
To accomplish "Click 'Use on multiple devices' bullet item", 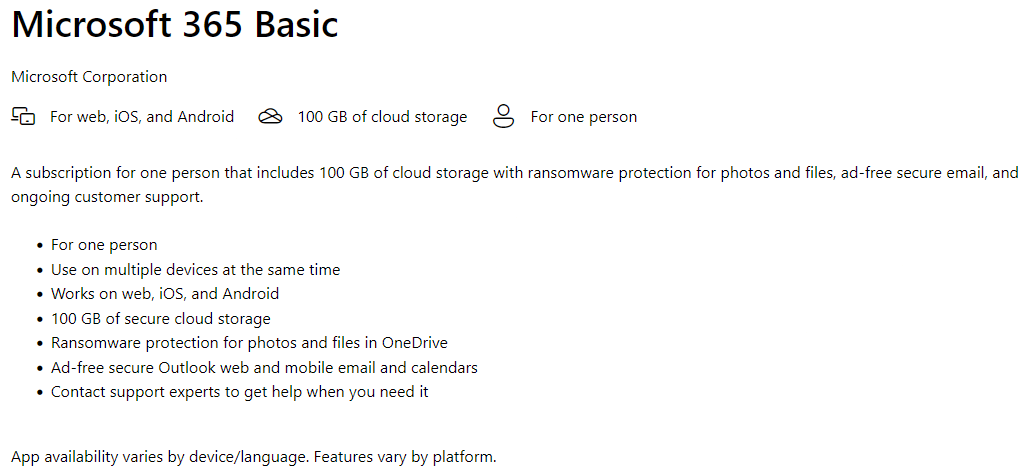I will pos(196,269).
